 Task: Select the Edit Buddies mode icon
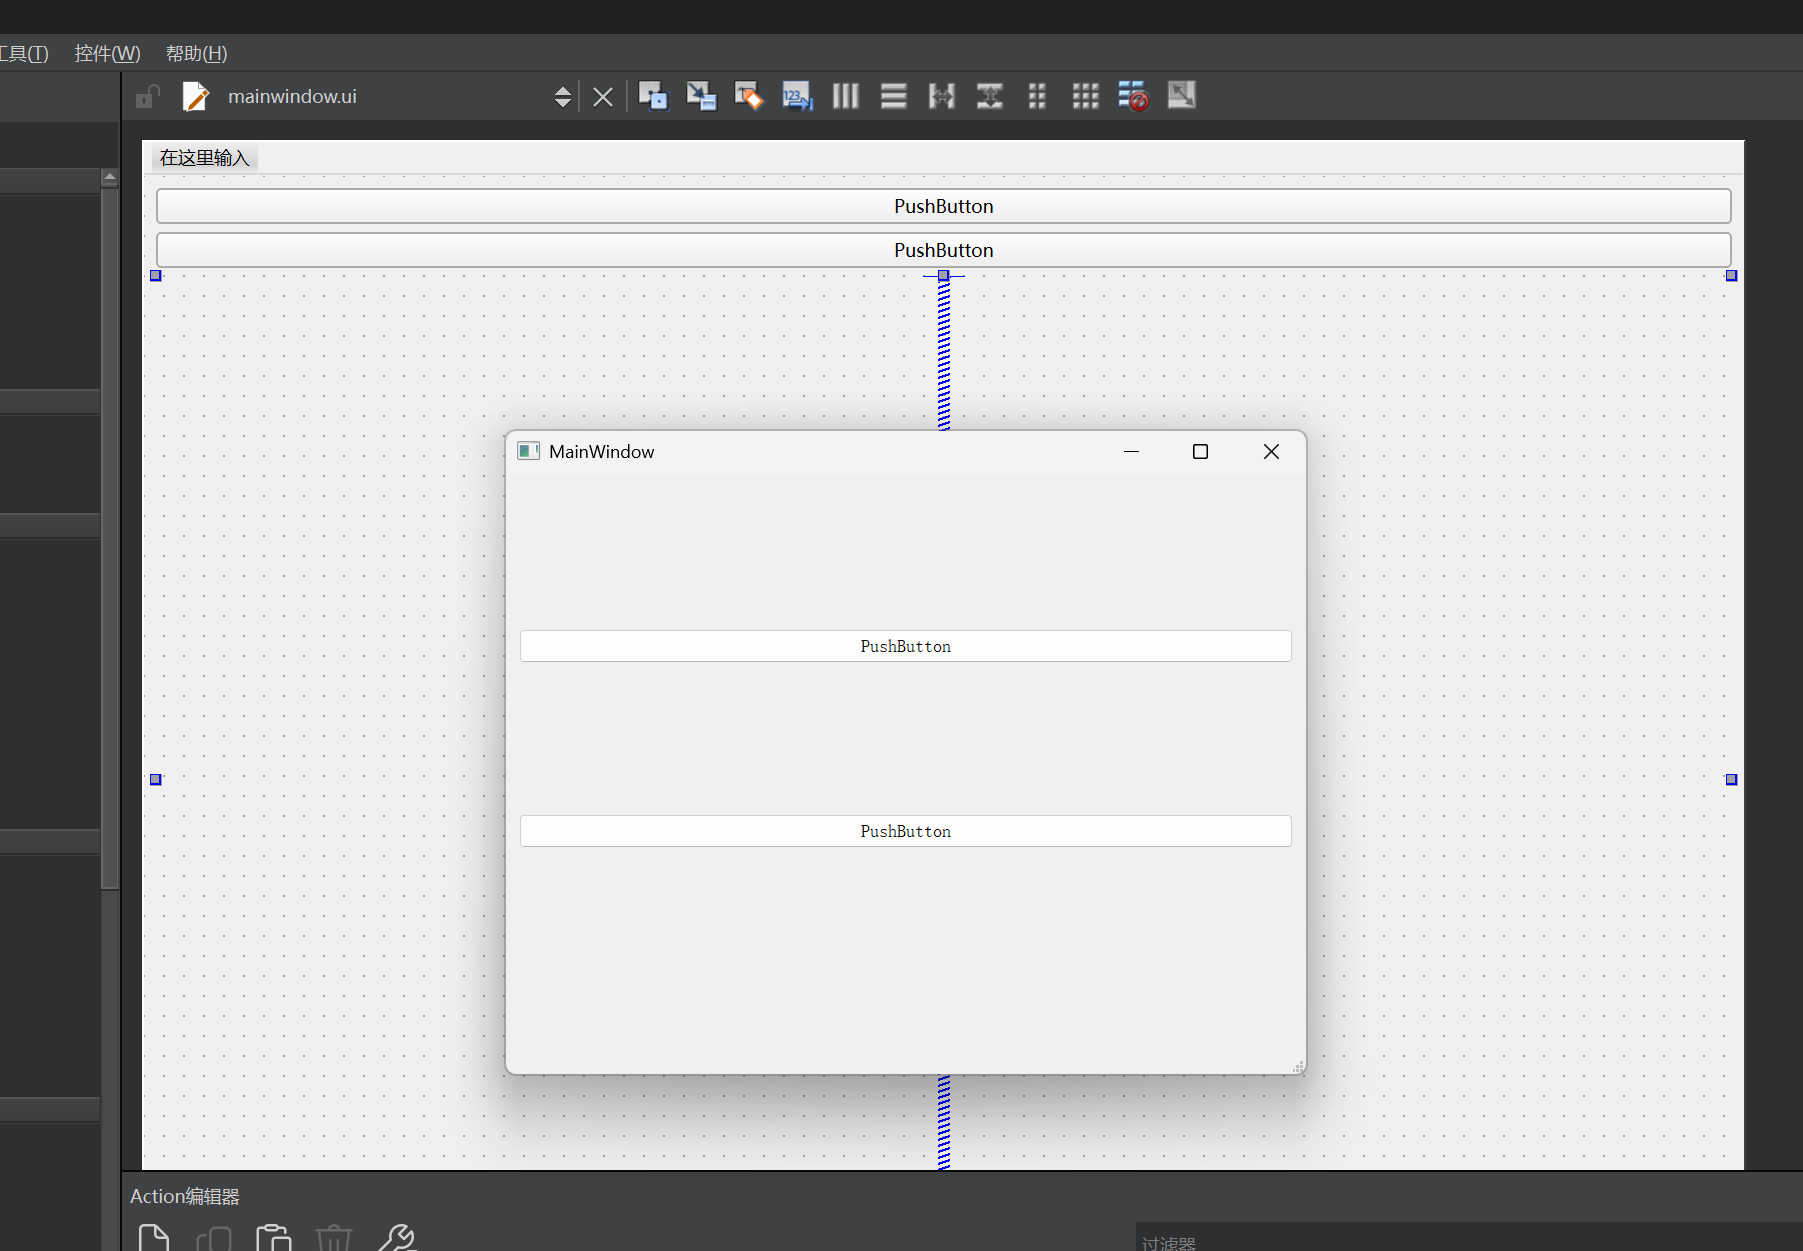[x=749, y=95]
